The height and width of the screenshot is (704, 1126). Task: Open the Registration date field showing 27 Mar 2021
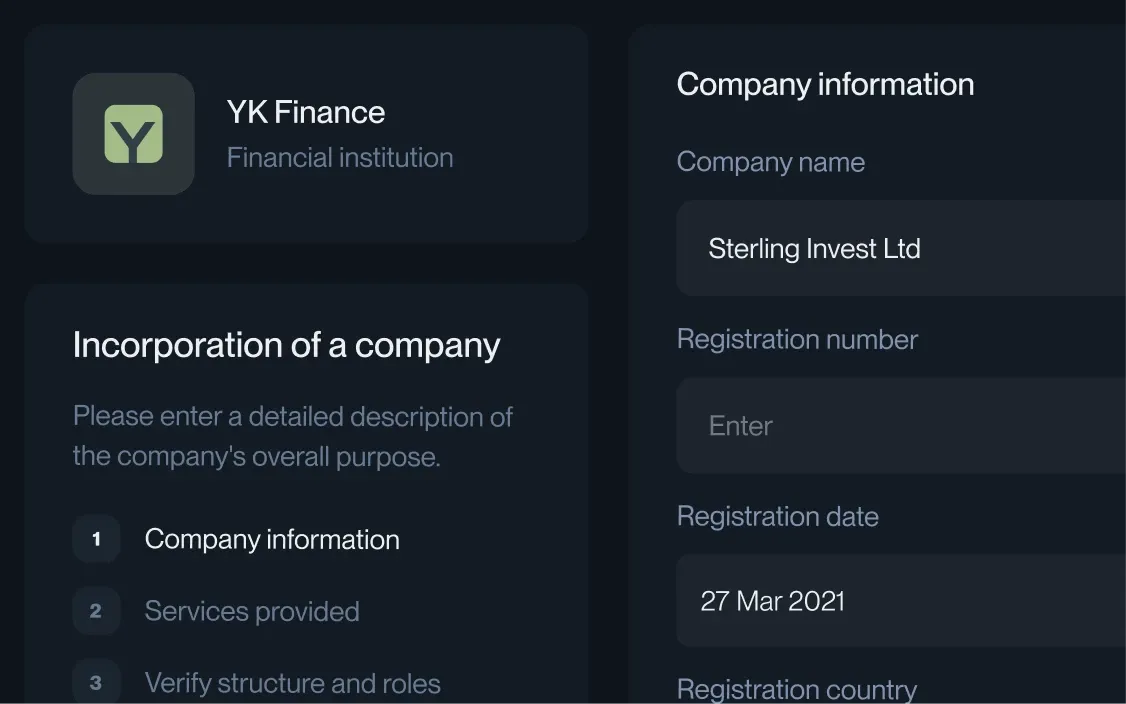tap(900, 601)
